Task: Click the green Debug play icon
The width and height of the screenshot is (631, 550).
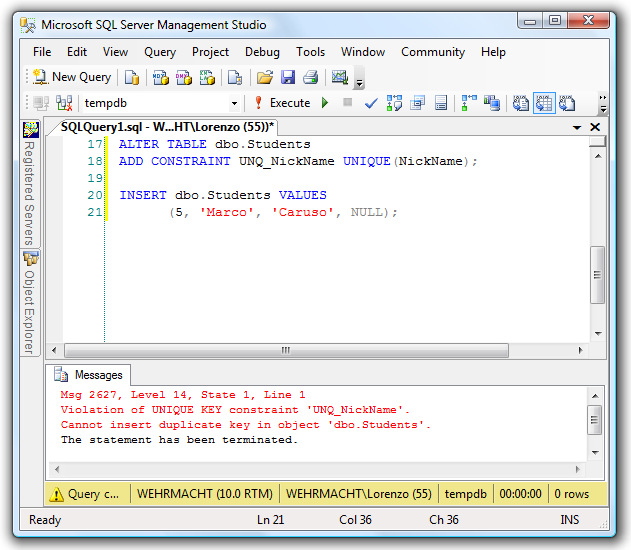Action: coord(325,103)
